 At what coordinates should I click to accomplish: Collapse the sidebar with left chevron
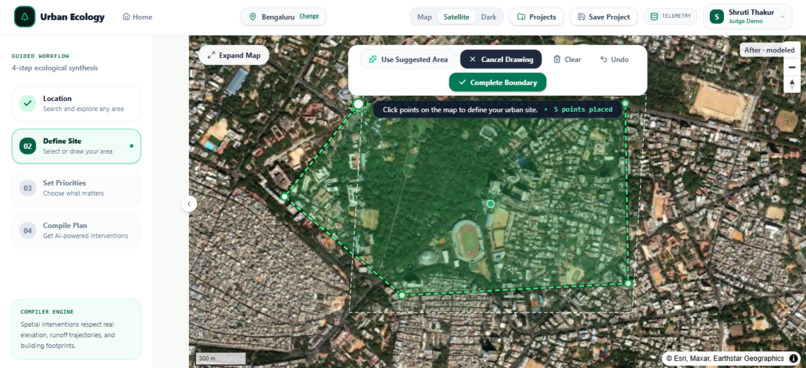pyautogui.click(x=189, y=204)
